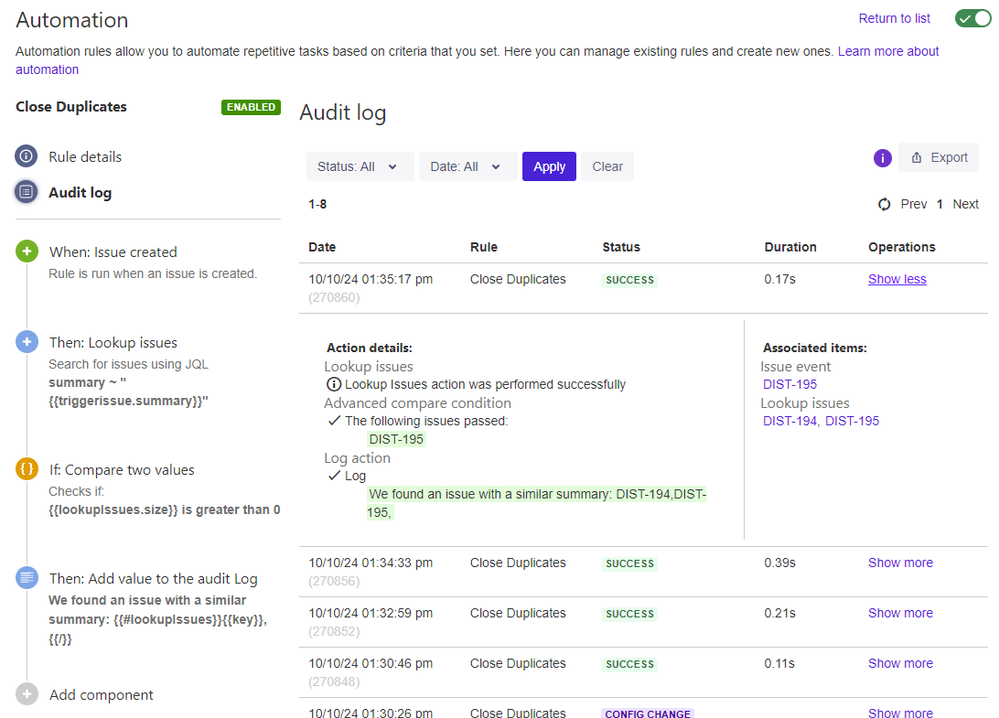Select the Lookup issues action icon
Viewport: 999px width, 718px height.
tap(27, 342)
